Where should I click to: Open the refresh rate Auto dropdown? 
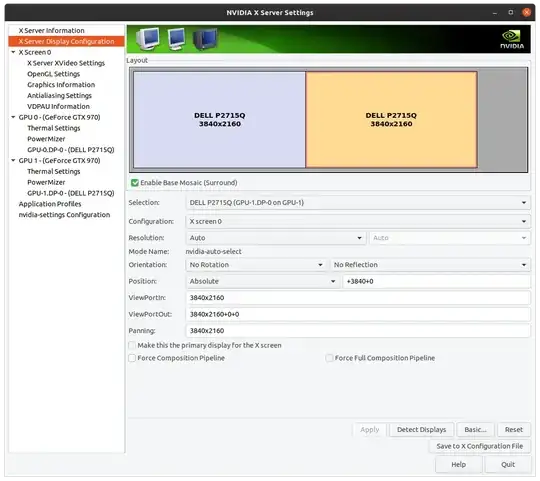450,238
